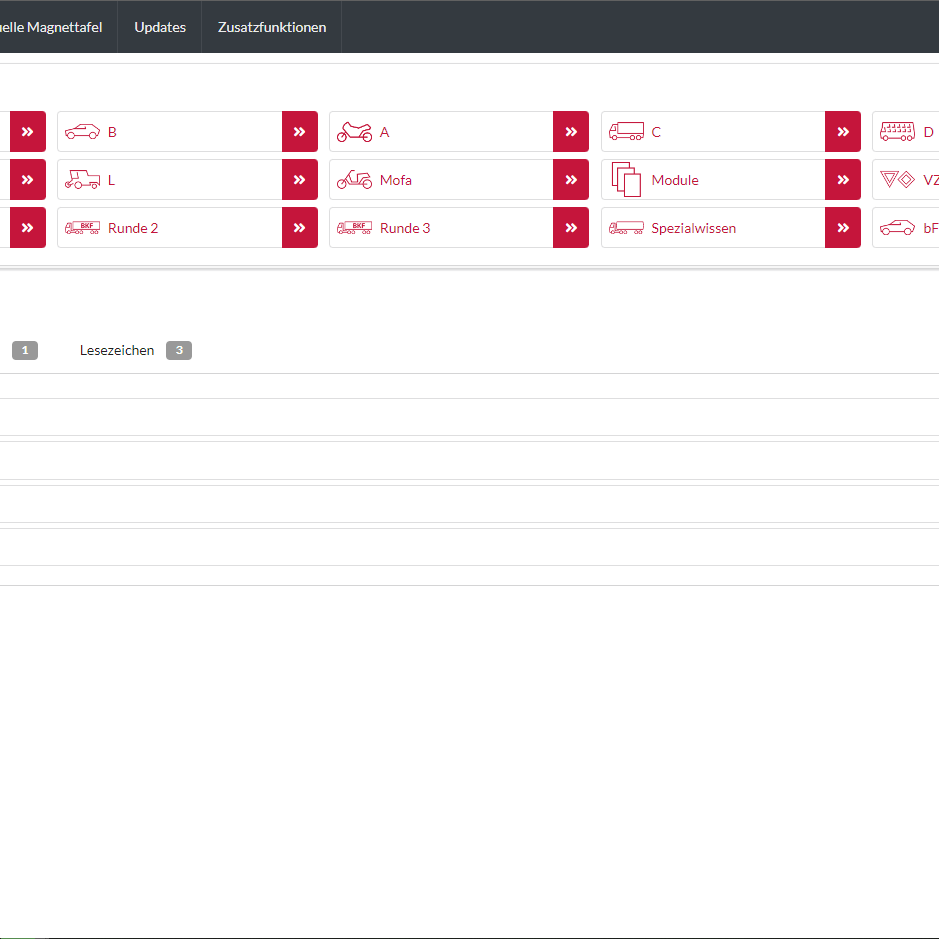Image resolution: width=939 pixels, height=939 pixels.
Task: Click the traffic sign VZ icon
Action: pos(897,179)
